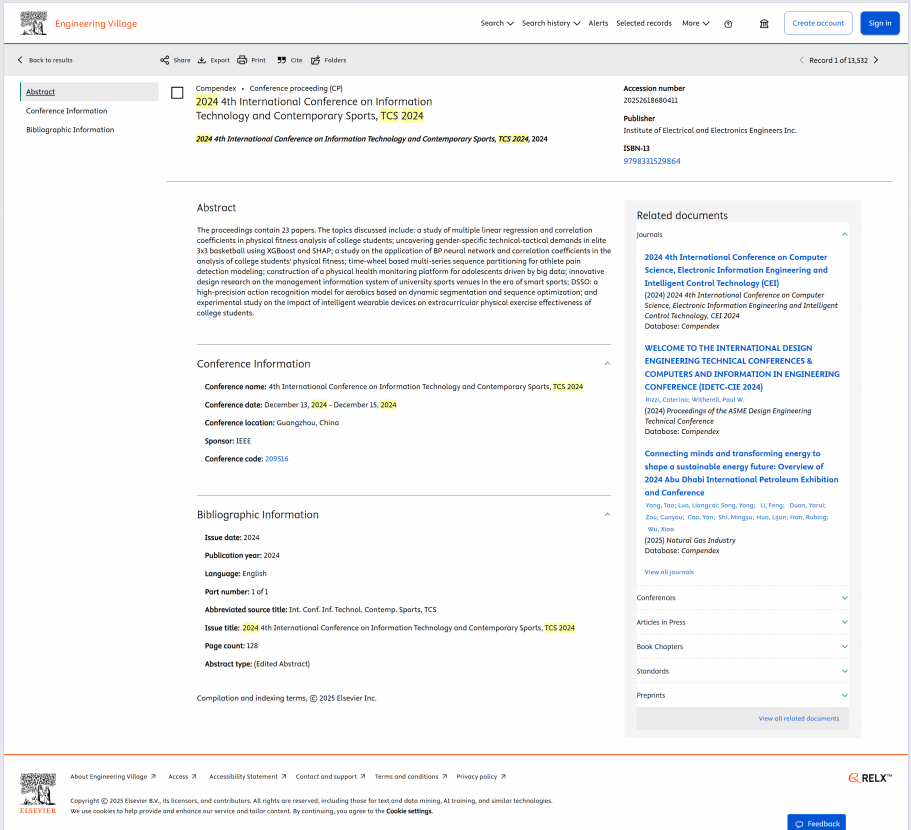
Task: Open Access footer link
Action: click(182, 777)
